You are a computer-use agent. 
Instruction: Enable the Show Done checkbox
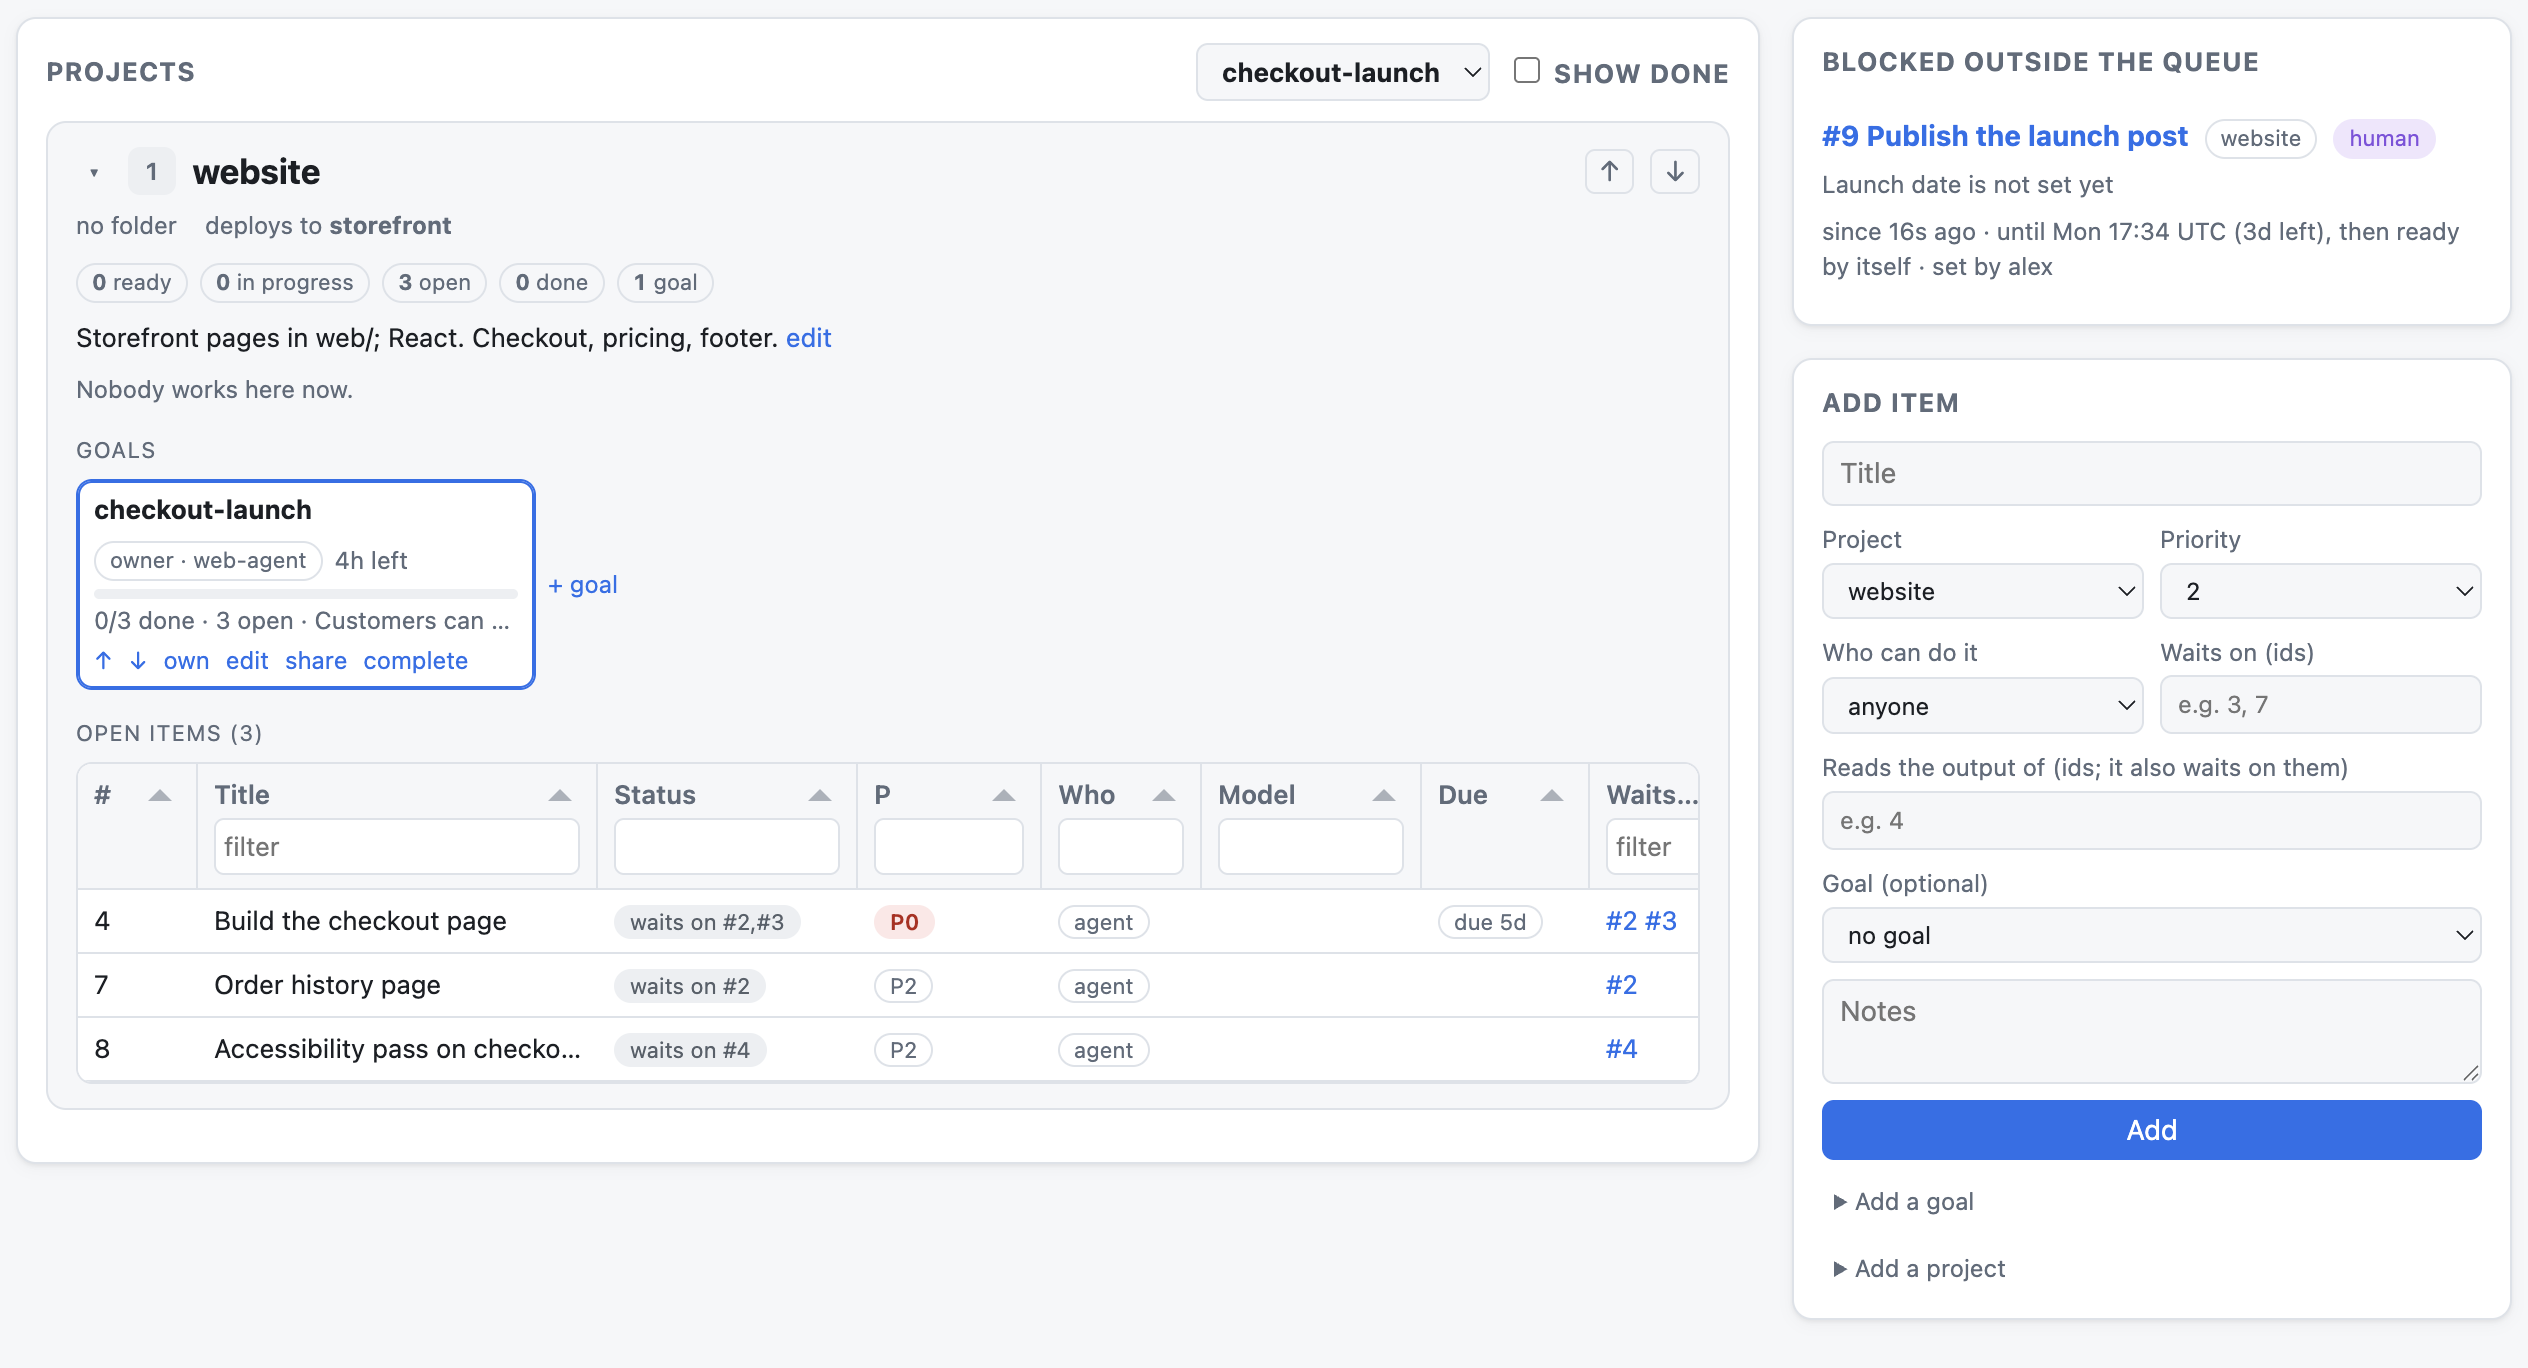click(x=1527, y=71)
